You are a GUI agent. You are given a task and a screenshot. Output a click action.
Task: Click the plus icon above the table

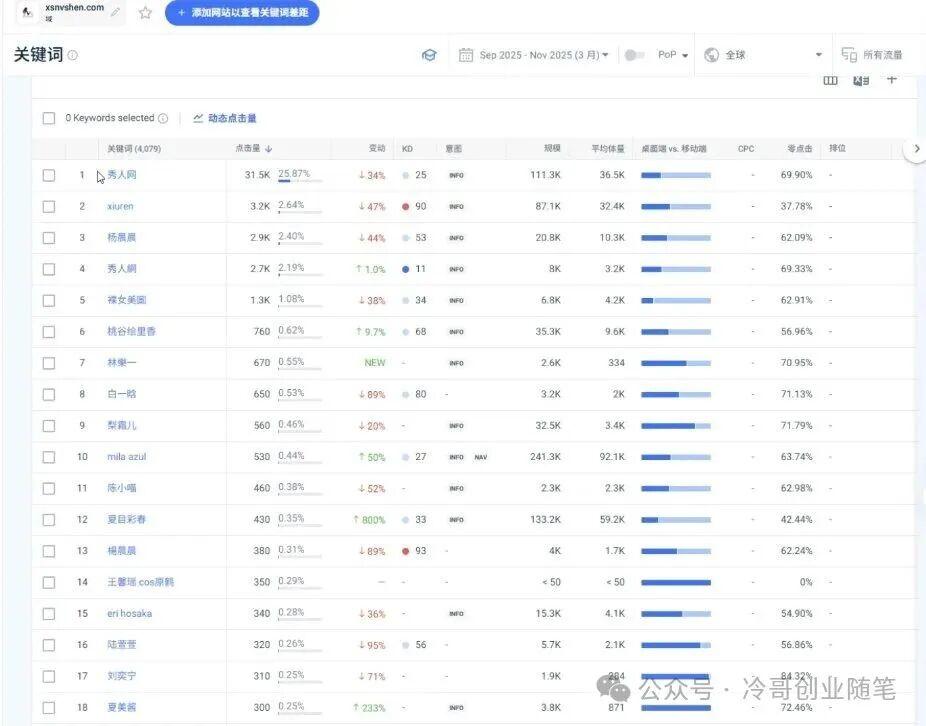(892, 79)
